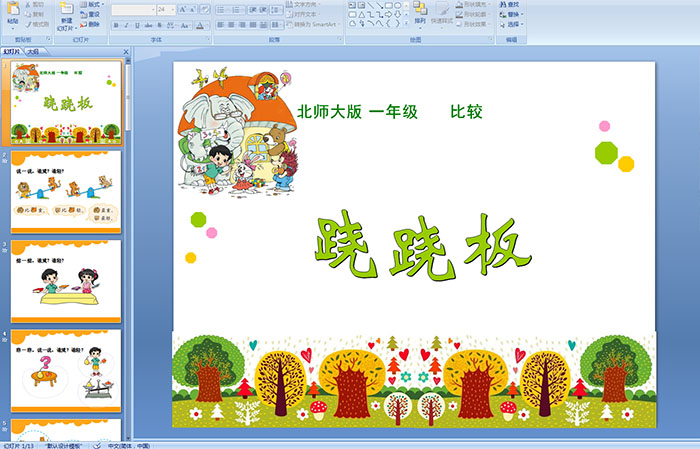
Task: Decrease list indent level
Action: [253, 9]
